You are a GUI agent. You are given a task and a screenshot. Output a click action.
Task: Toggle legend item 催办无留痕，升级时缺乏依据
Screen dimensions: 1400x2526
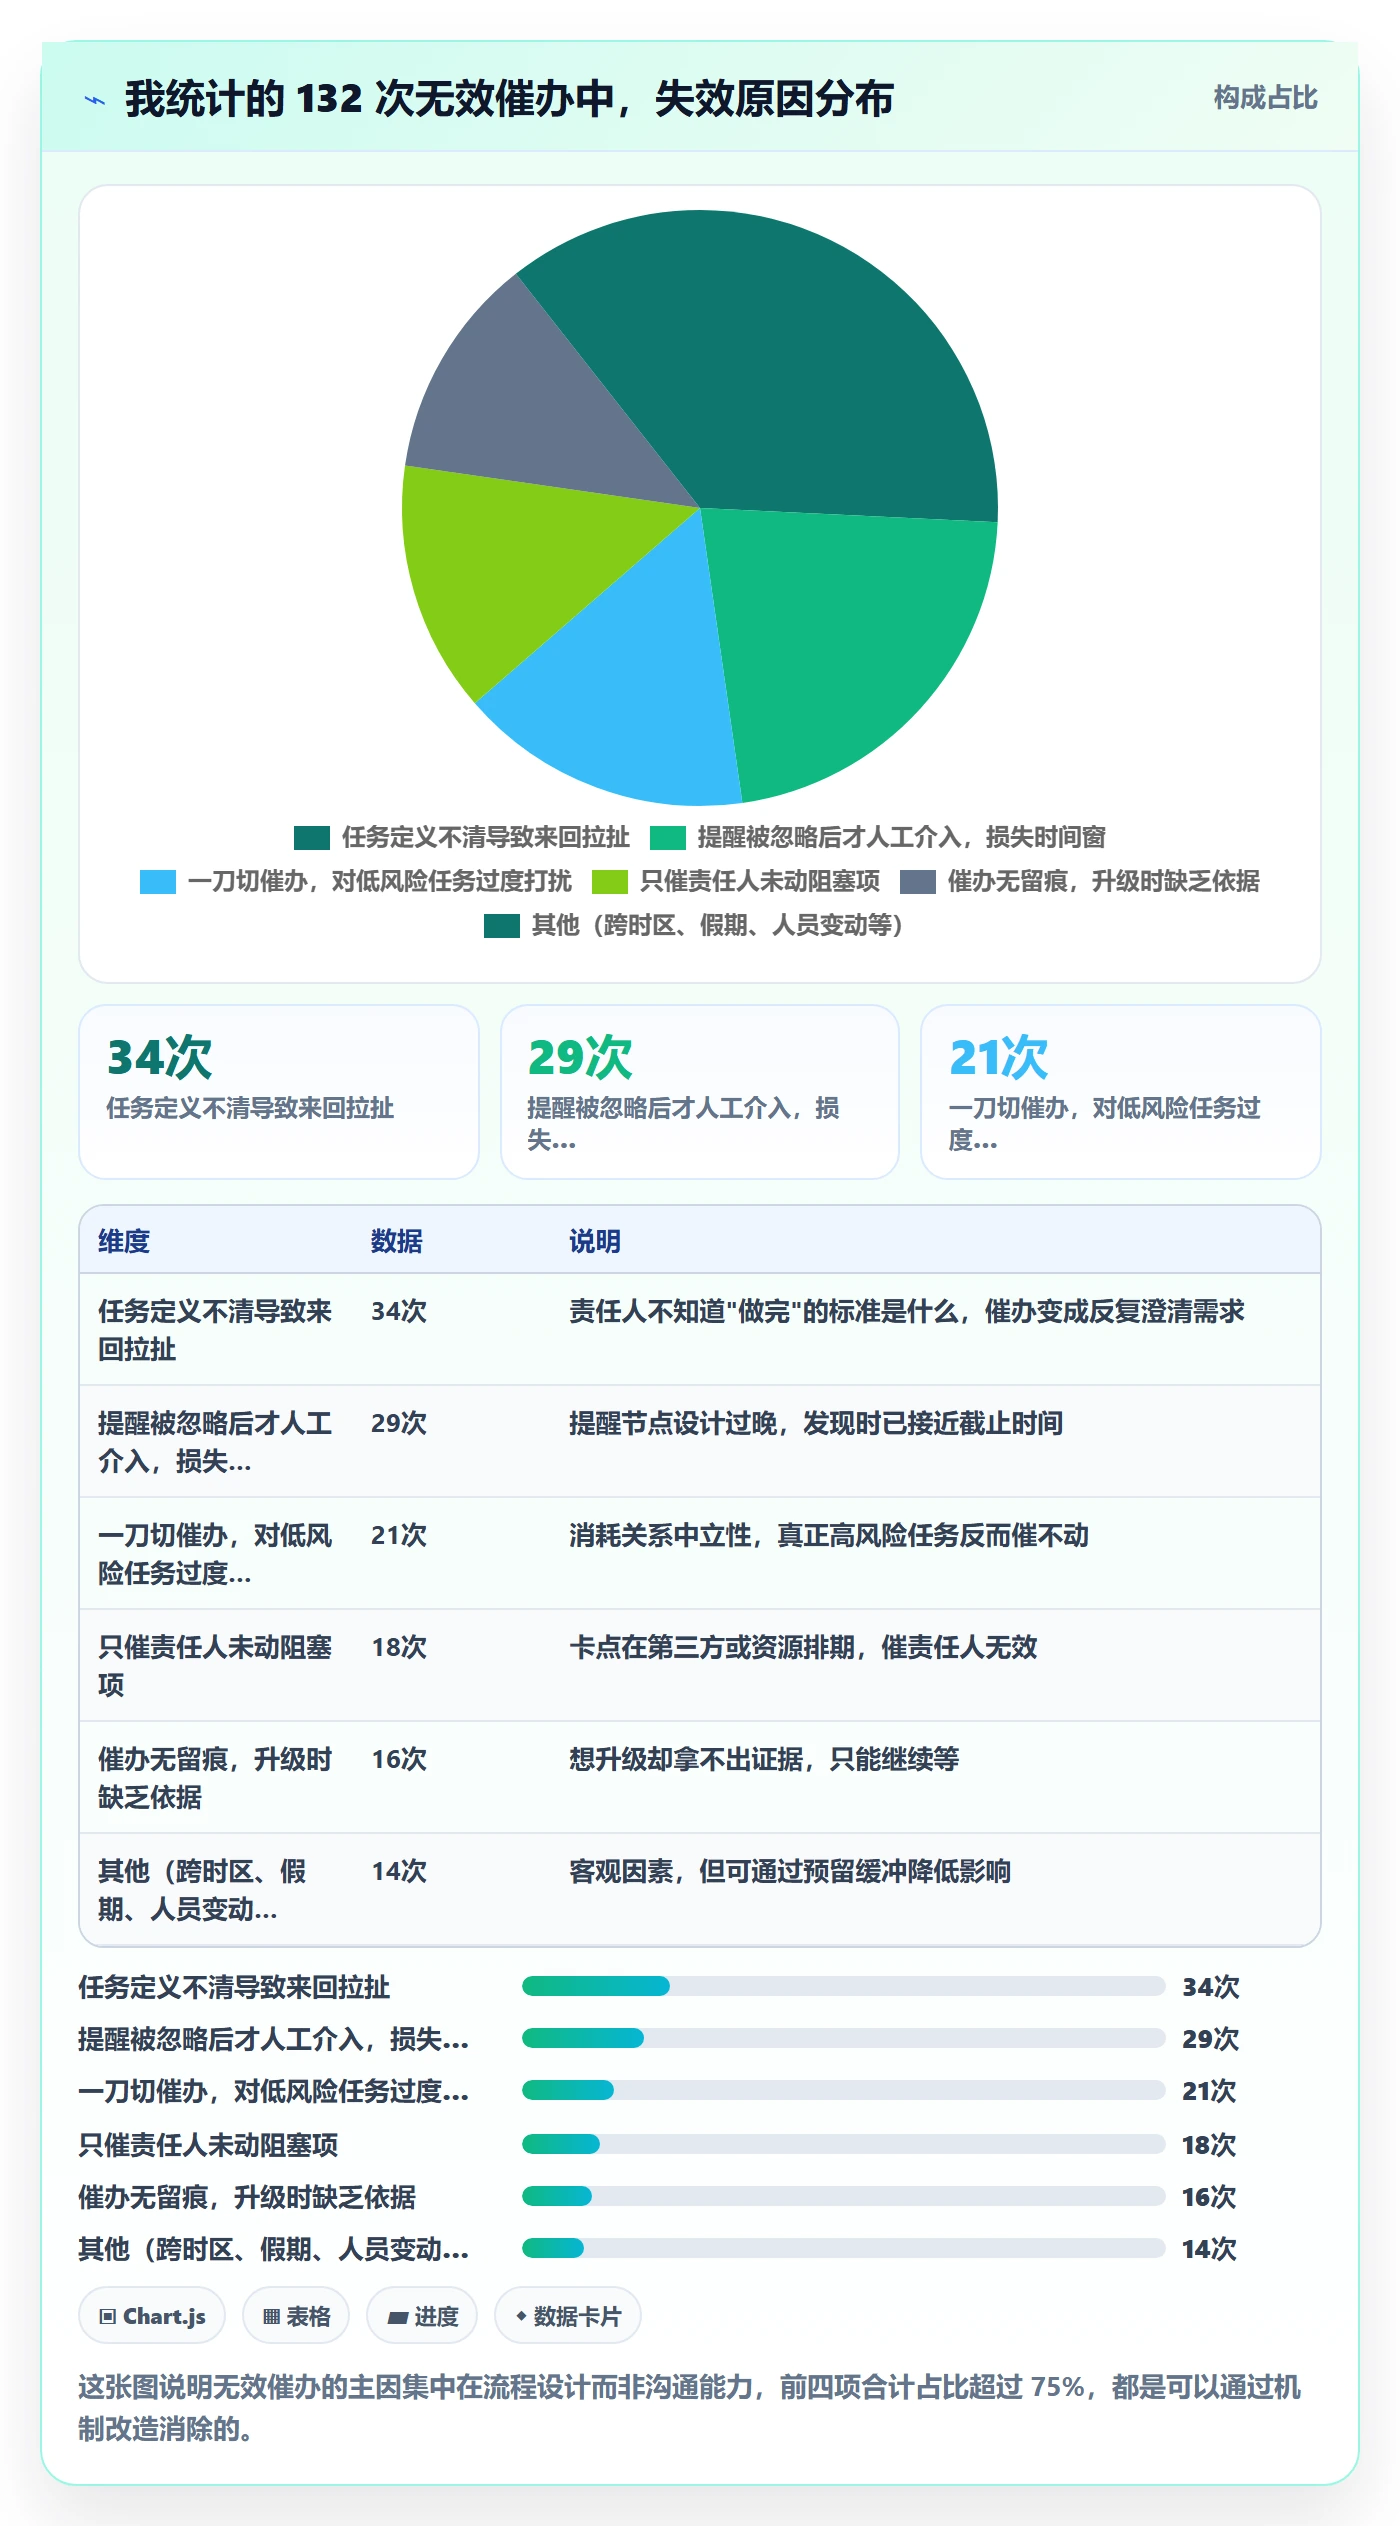pyautogui.click(x=1080, y=881)
